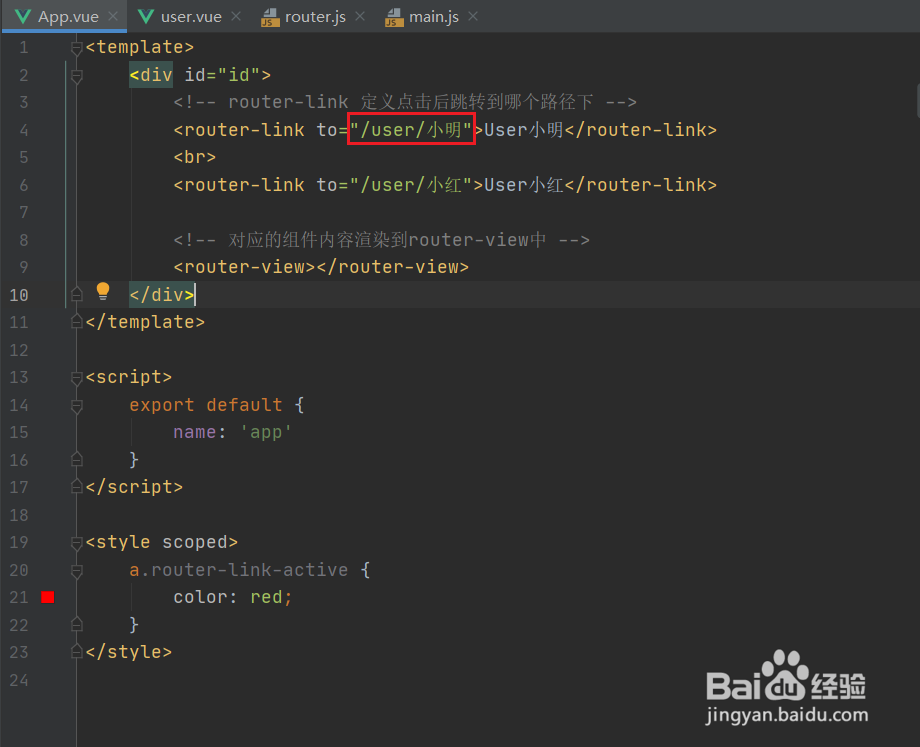Click the closing </style> tag

coord(128,652)
